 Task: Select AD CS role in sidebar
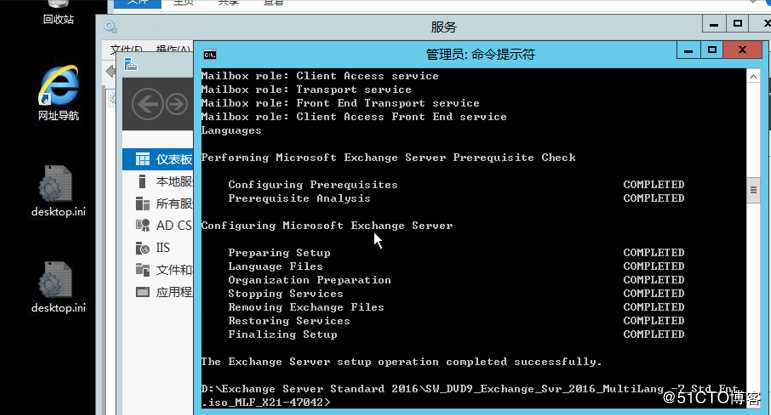164,226
